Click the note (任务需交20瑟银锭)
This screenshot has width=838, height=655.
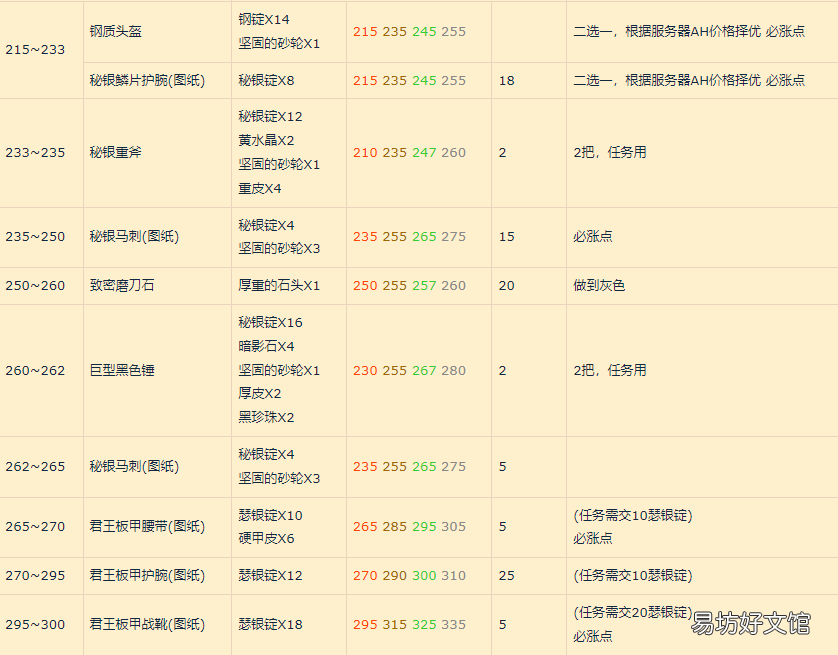tap(633, 613)
